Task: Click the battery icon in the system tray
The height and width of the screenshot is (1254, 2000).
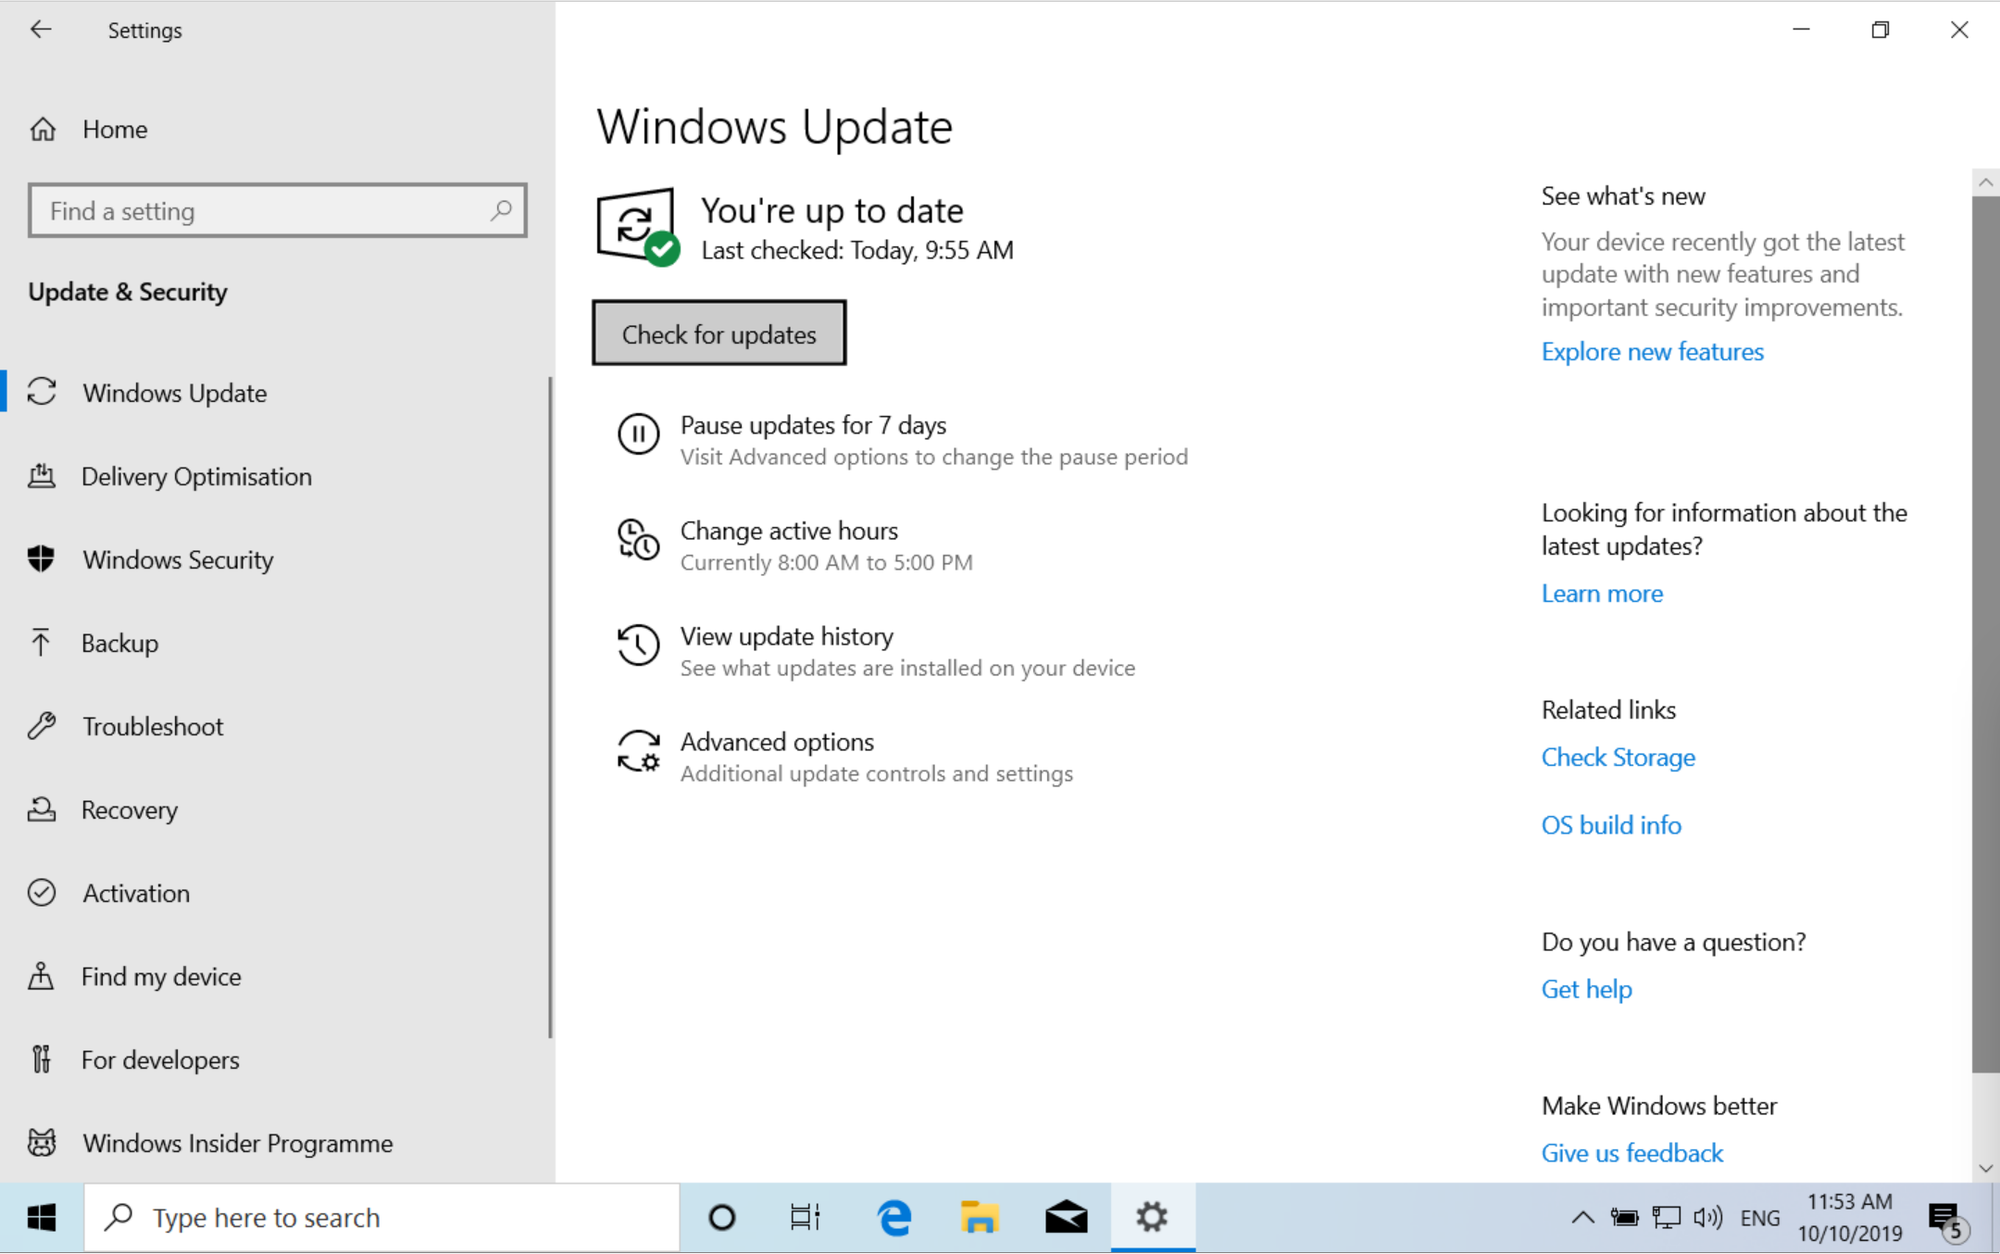Action: tap(1624, 1217)
